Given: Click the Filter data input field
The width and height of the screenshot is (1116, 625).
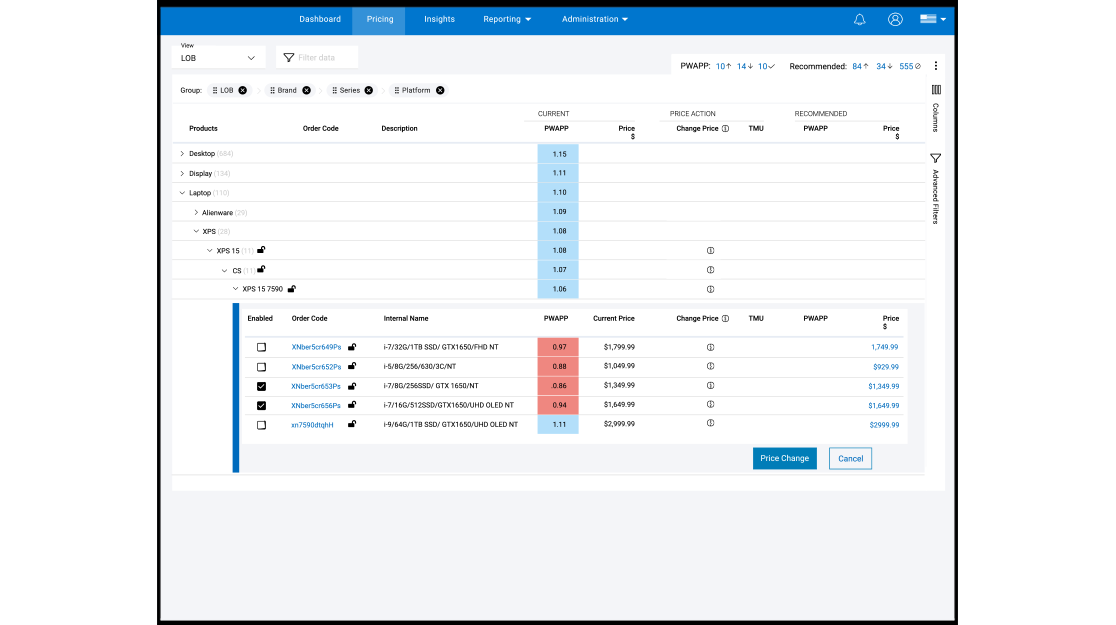Looking at the screenshot, I should click(317, 58).
